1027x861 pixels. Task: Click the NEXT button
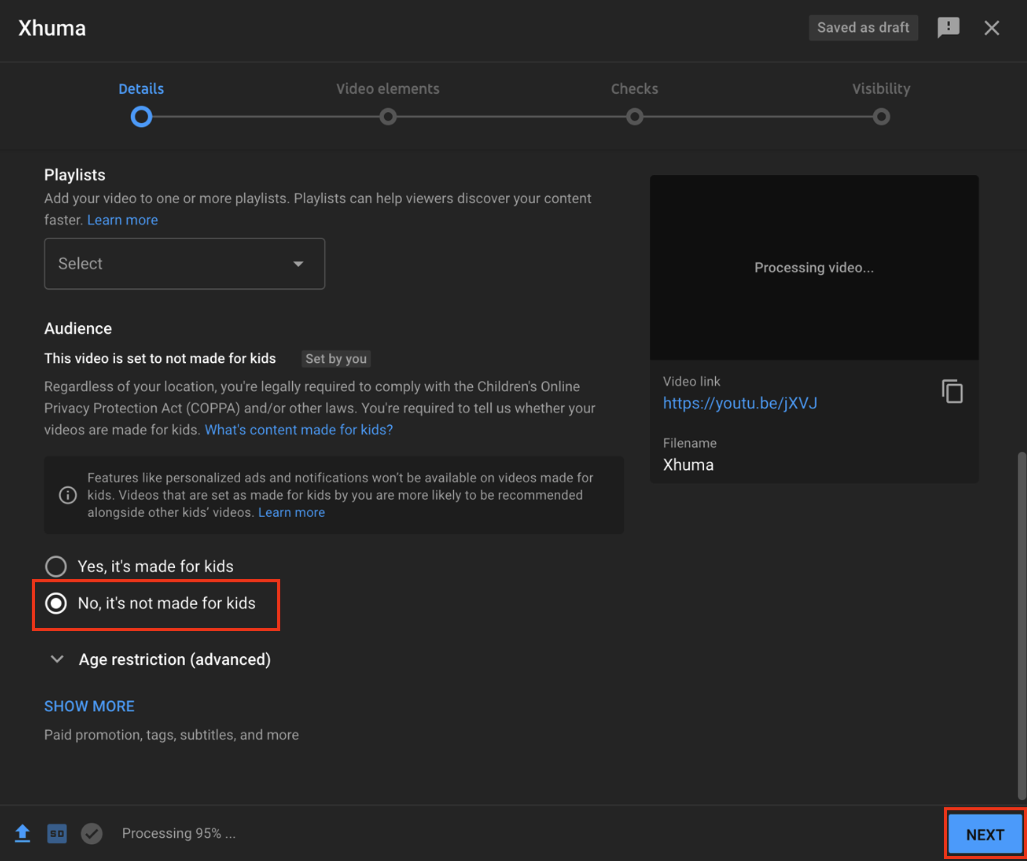pos(984,834)
